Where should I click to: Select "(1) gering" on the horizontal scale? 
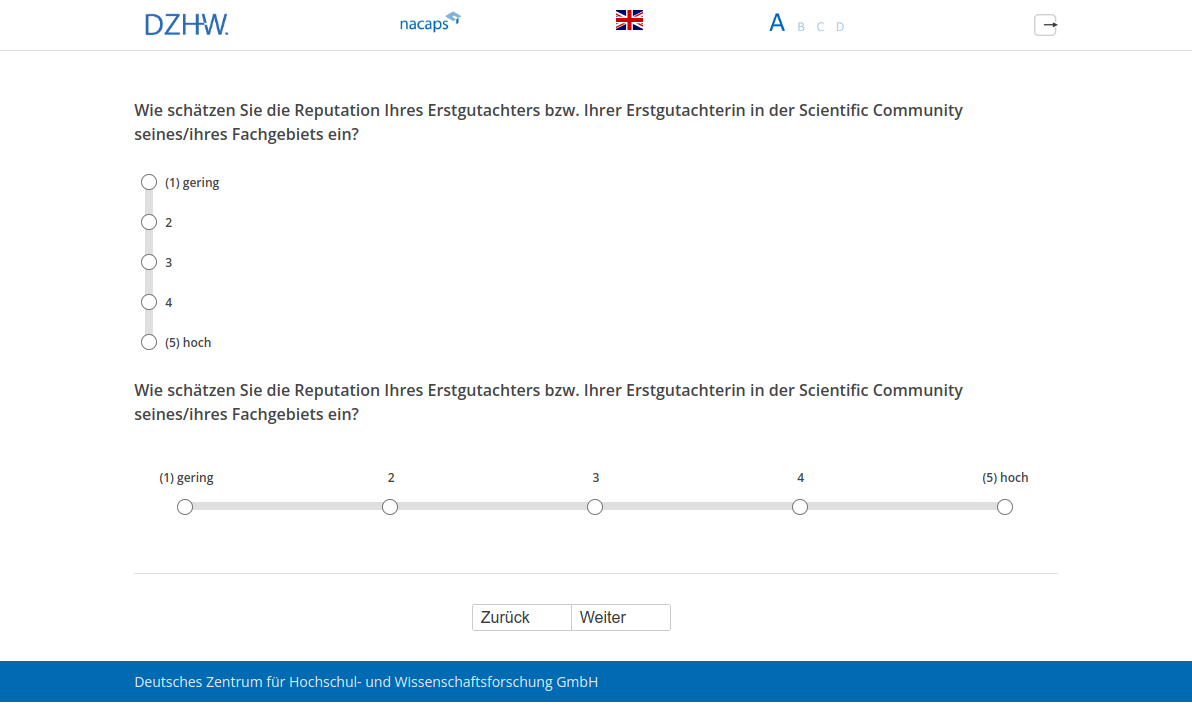pos(185,507)
